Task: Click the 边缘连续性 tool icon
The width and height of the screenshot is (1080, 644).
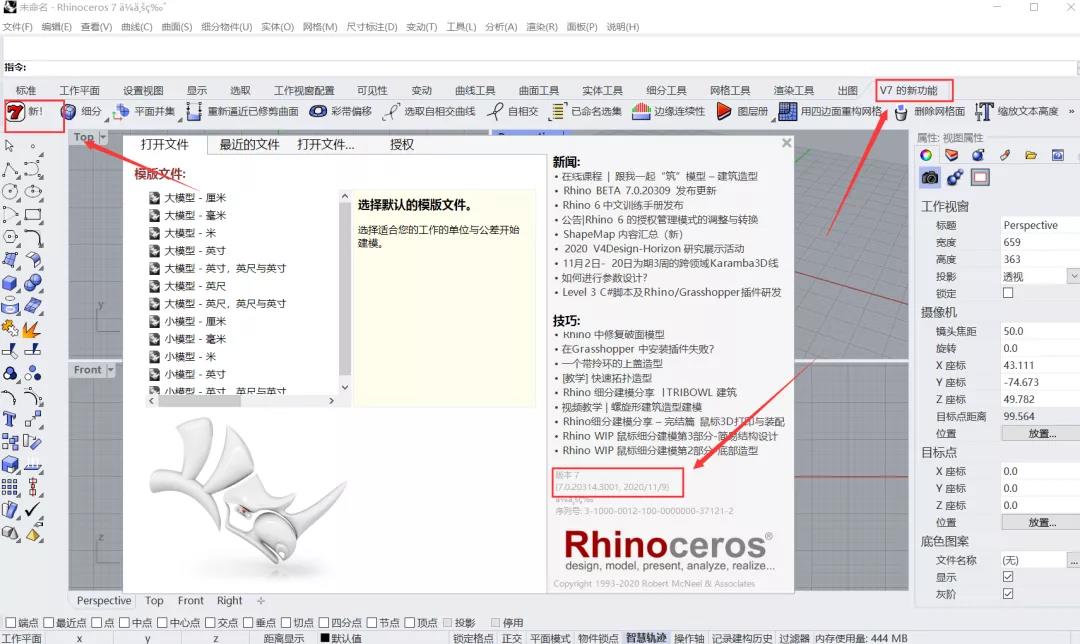Action: 641,111
